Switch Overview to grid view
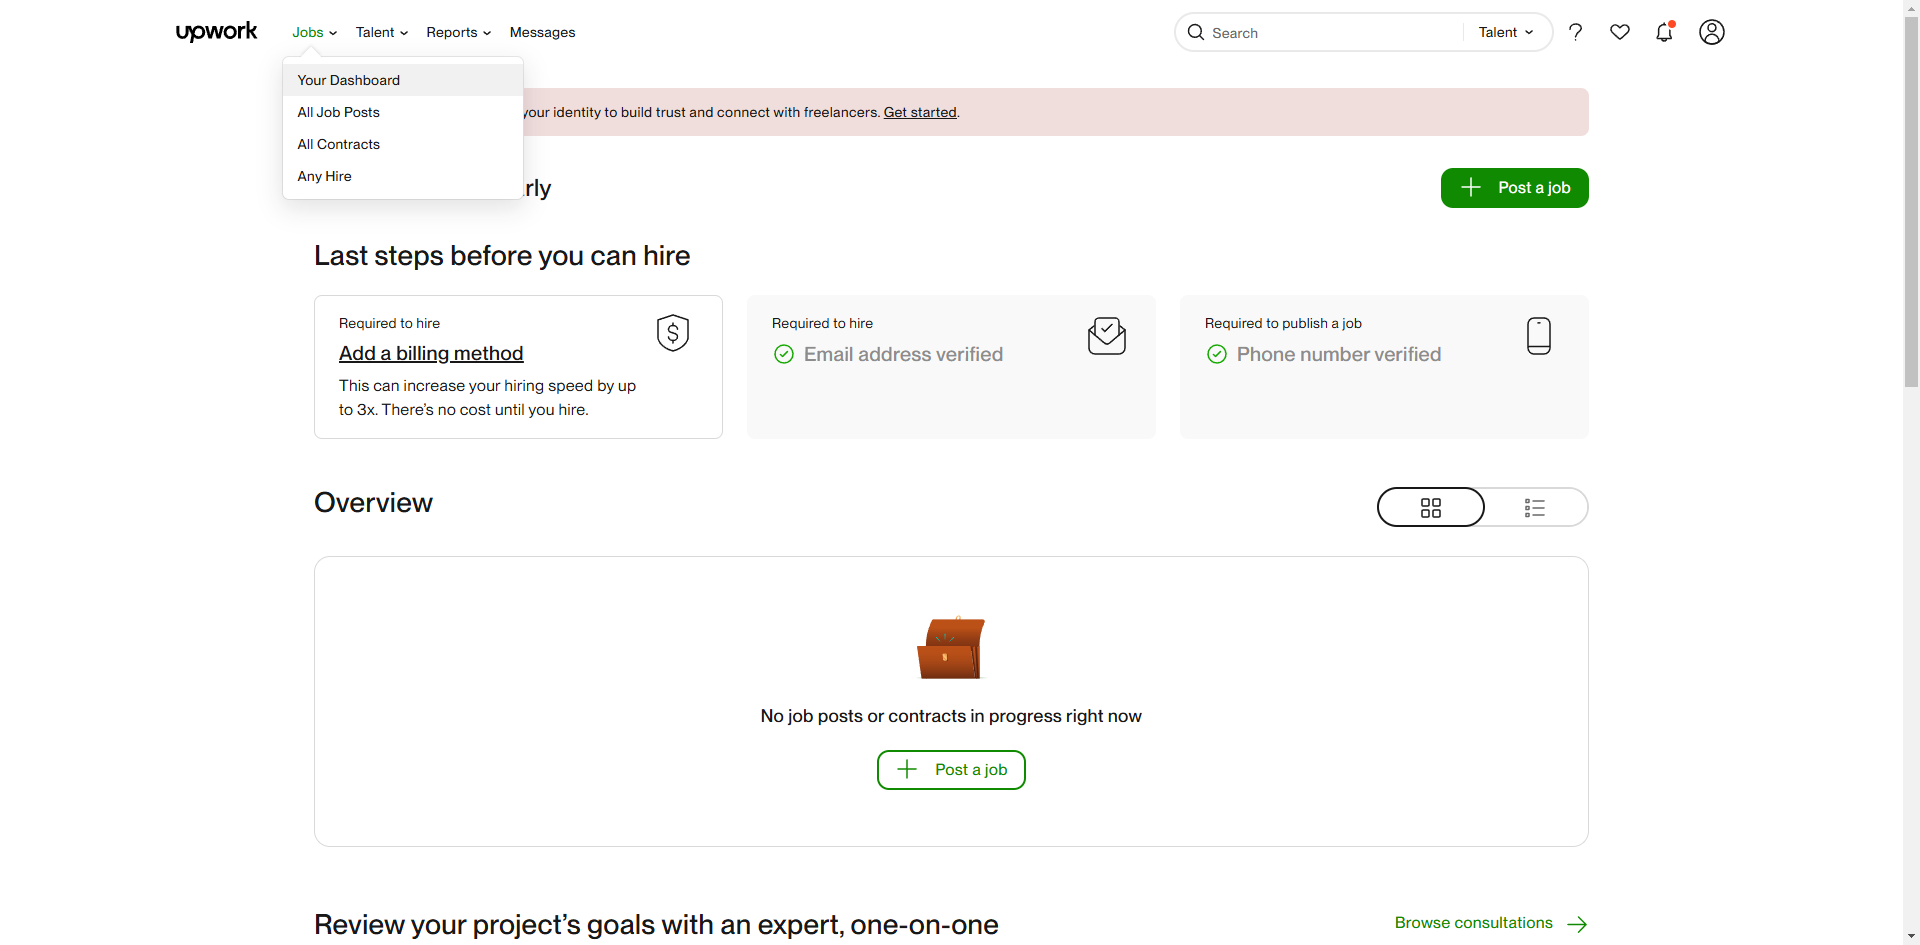The width and height of the screenshot is (1920, 945). tap(1431, 507)
